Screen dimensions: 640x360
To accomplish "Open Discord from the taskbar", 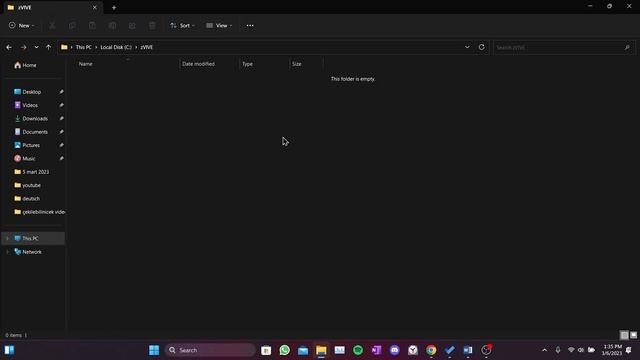I will (395, 350).
